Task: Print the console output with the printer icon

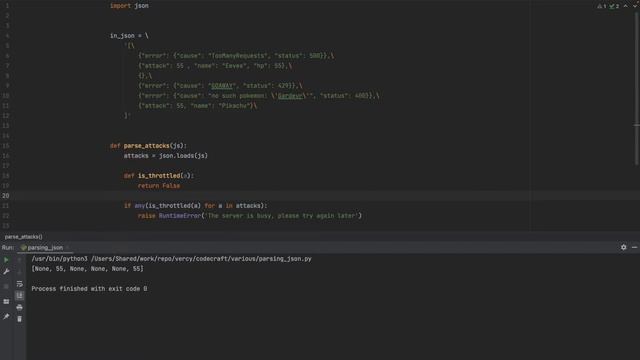Action: [x=19, y=307]
